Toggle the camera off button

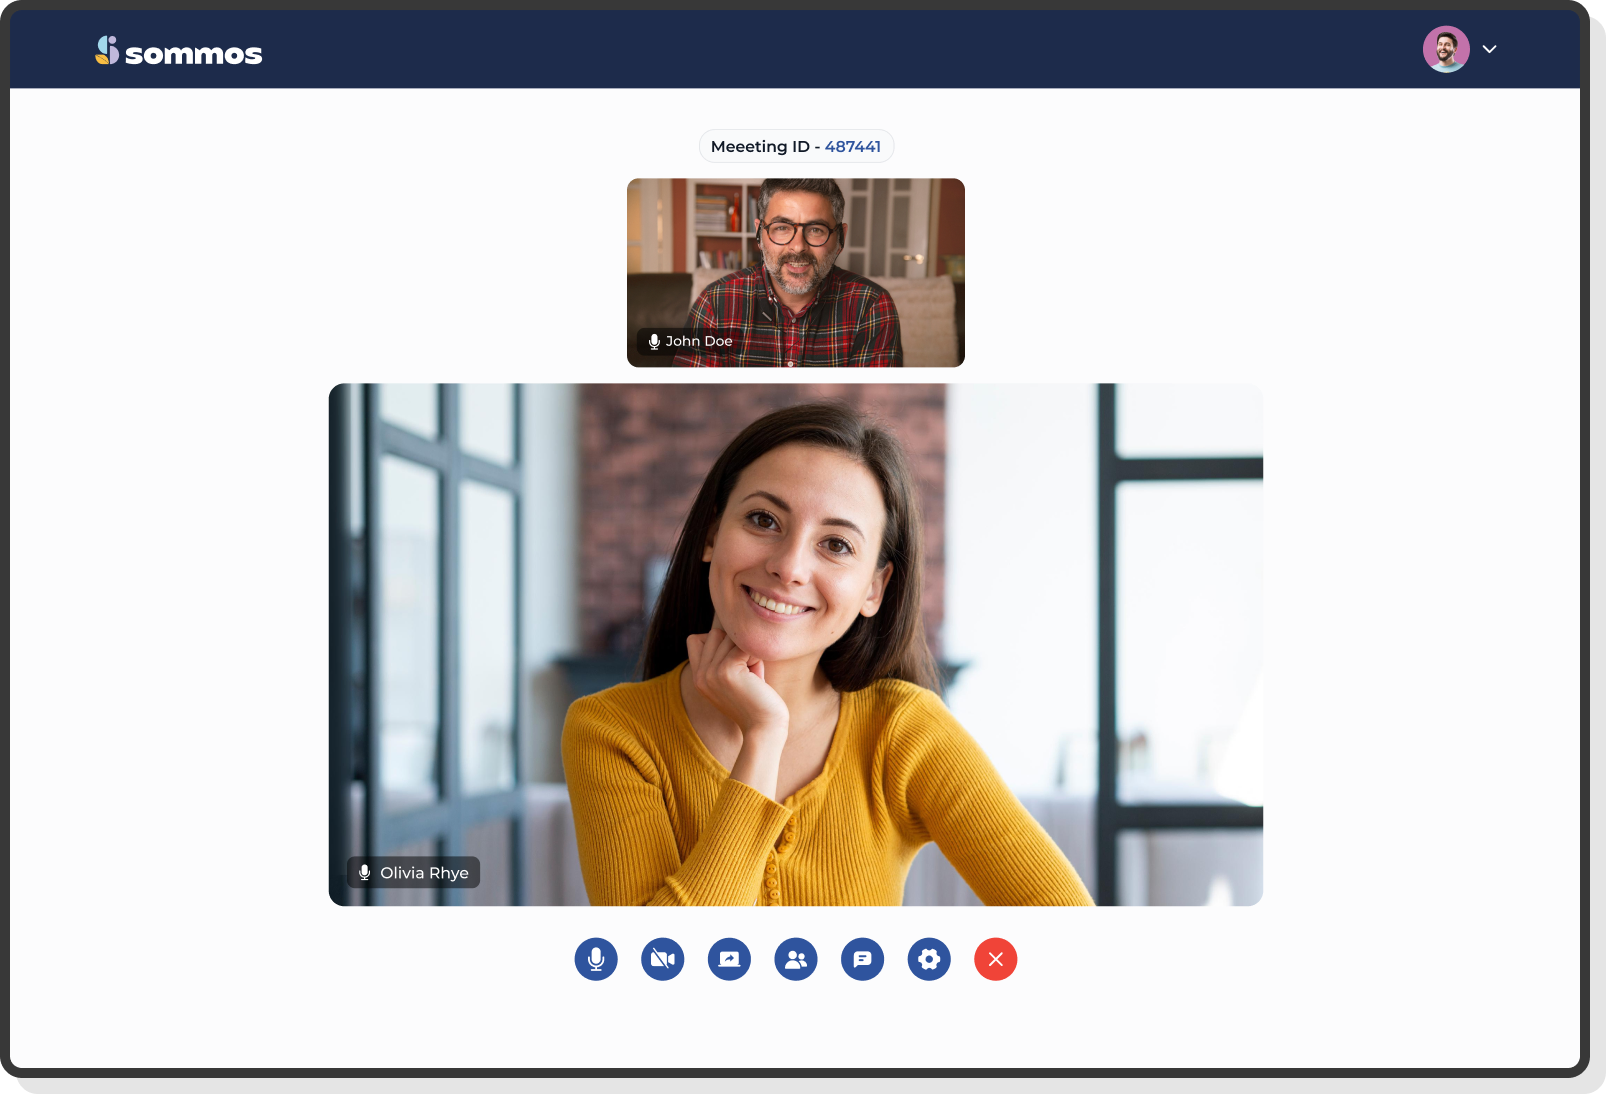[x=662, y=960]
